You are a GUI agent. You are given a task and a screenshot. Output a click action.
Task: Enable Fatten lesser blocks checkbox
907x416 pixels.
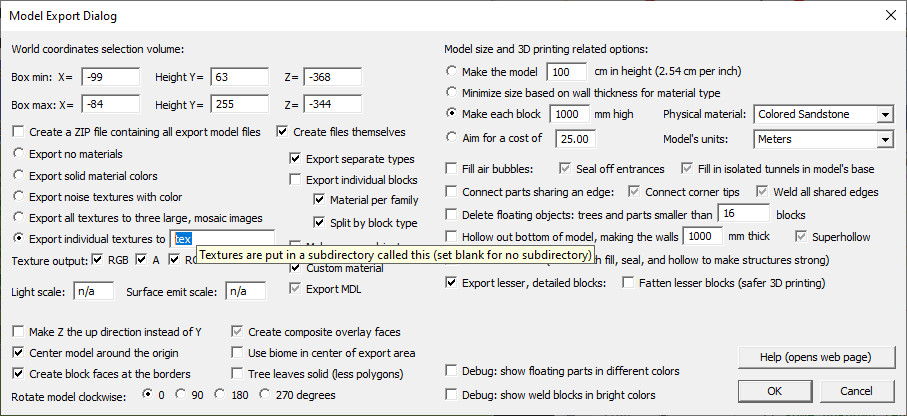click(x=628, y=283)
